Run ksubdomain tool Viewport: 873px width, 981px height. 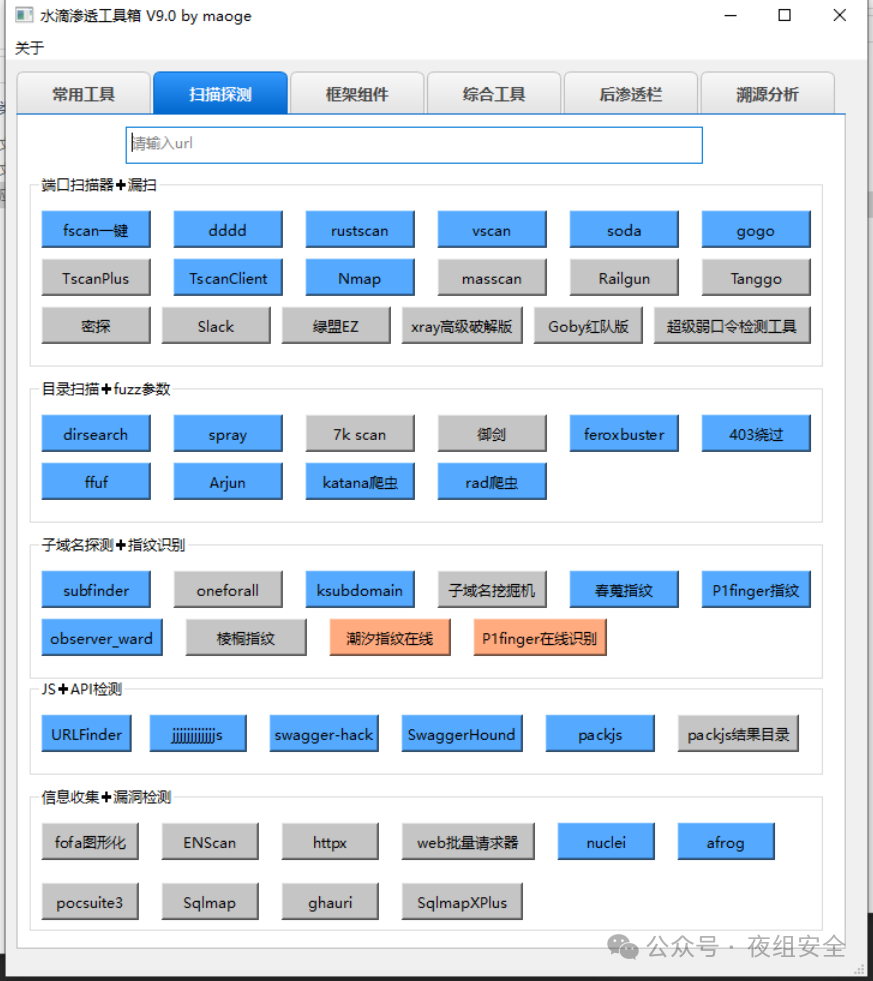click(x=360, y=589)
